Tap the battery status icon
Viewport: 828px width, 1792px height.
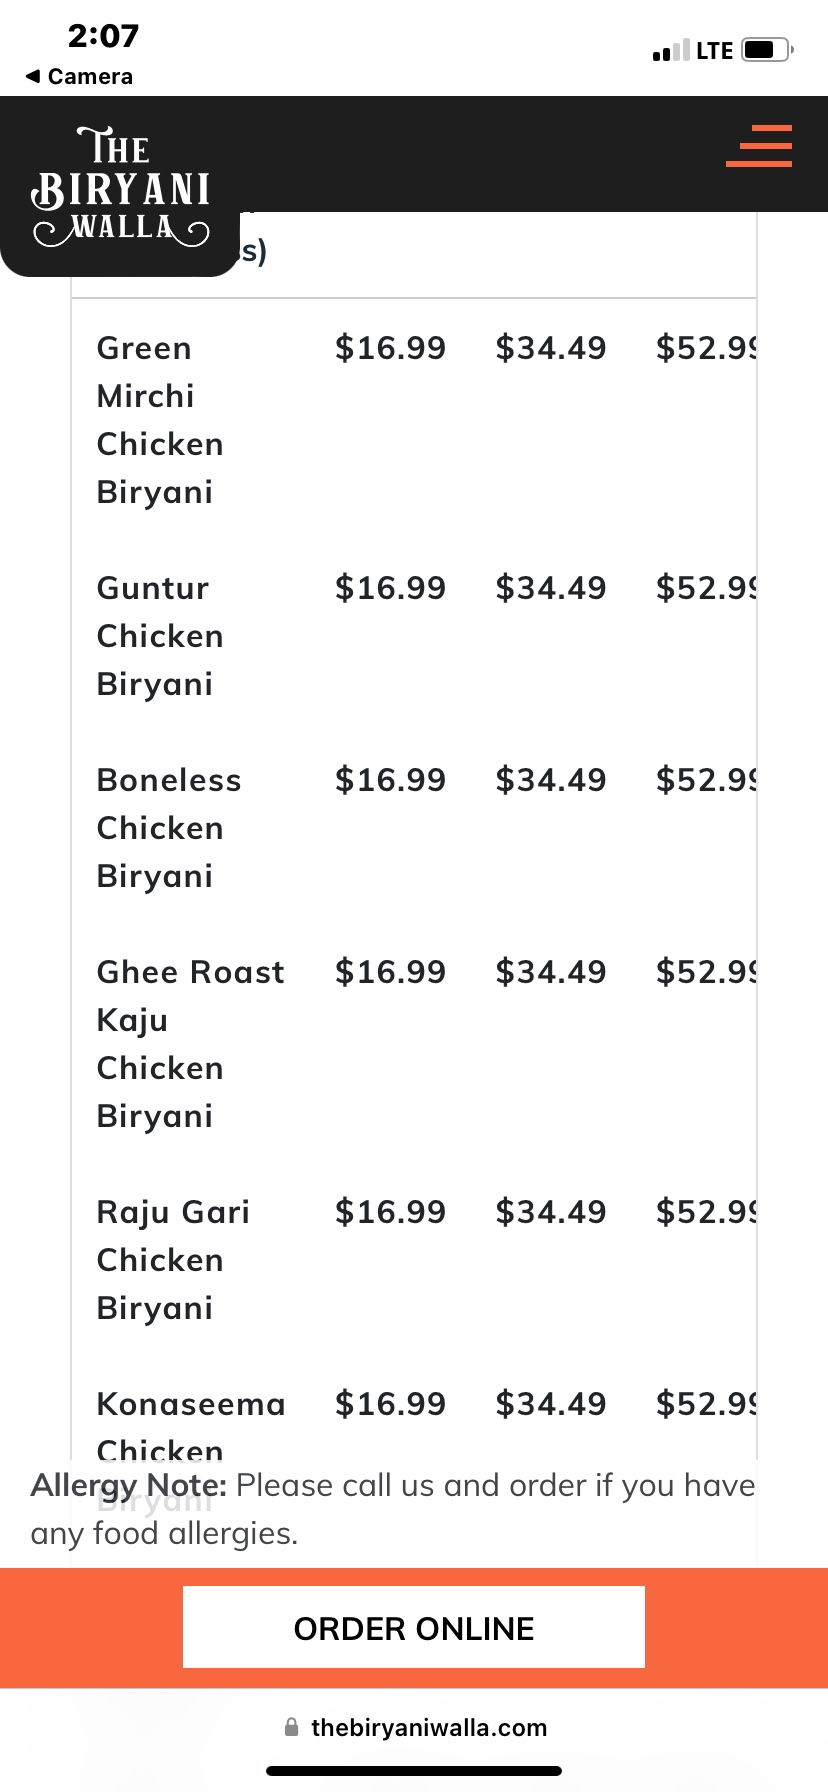point(767,49)
